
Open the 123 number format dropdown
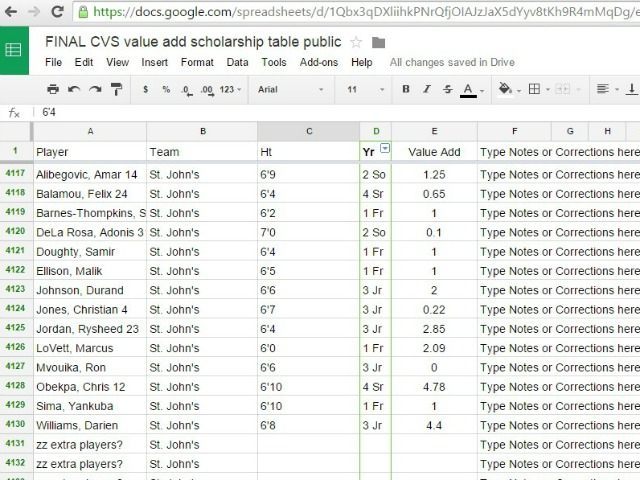tap(231, 89)
